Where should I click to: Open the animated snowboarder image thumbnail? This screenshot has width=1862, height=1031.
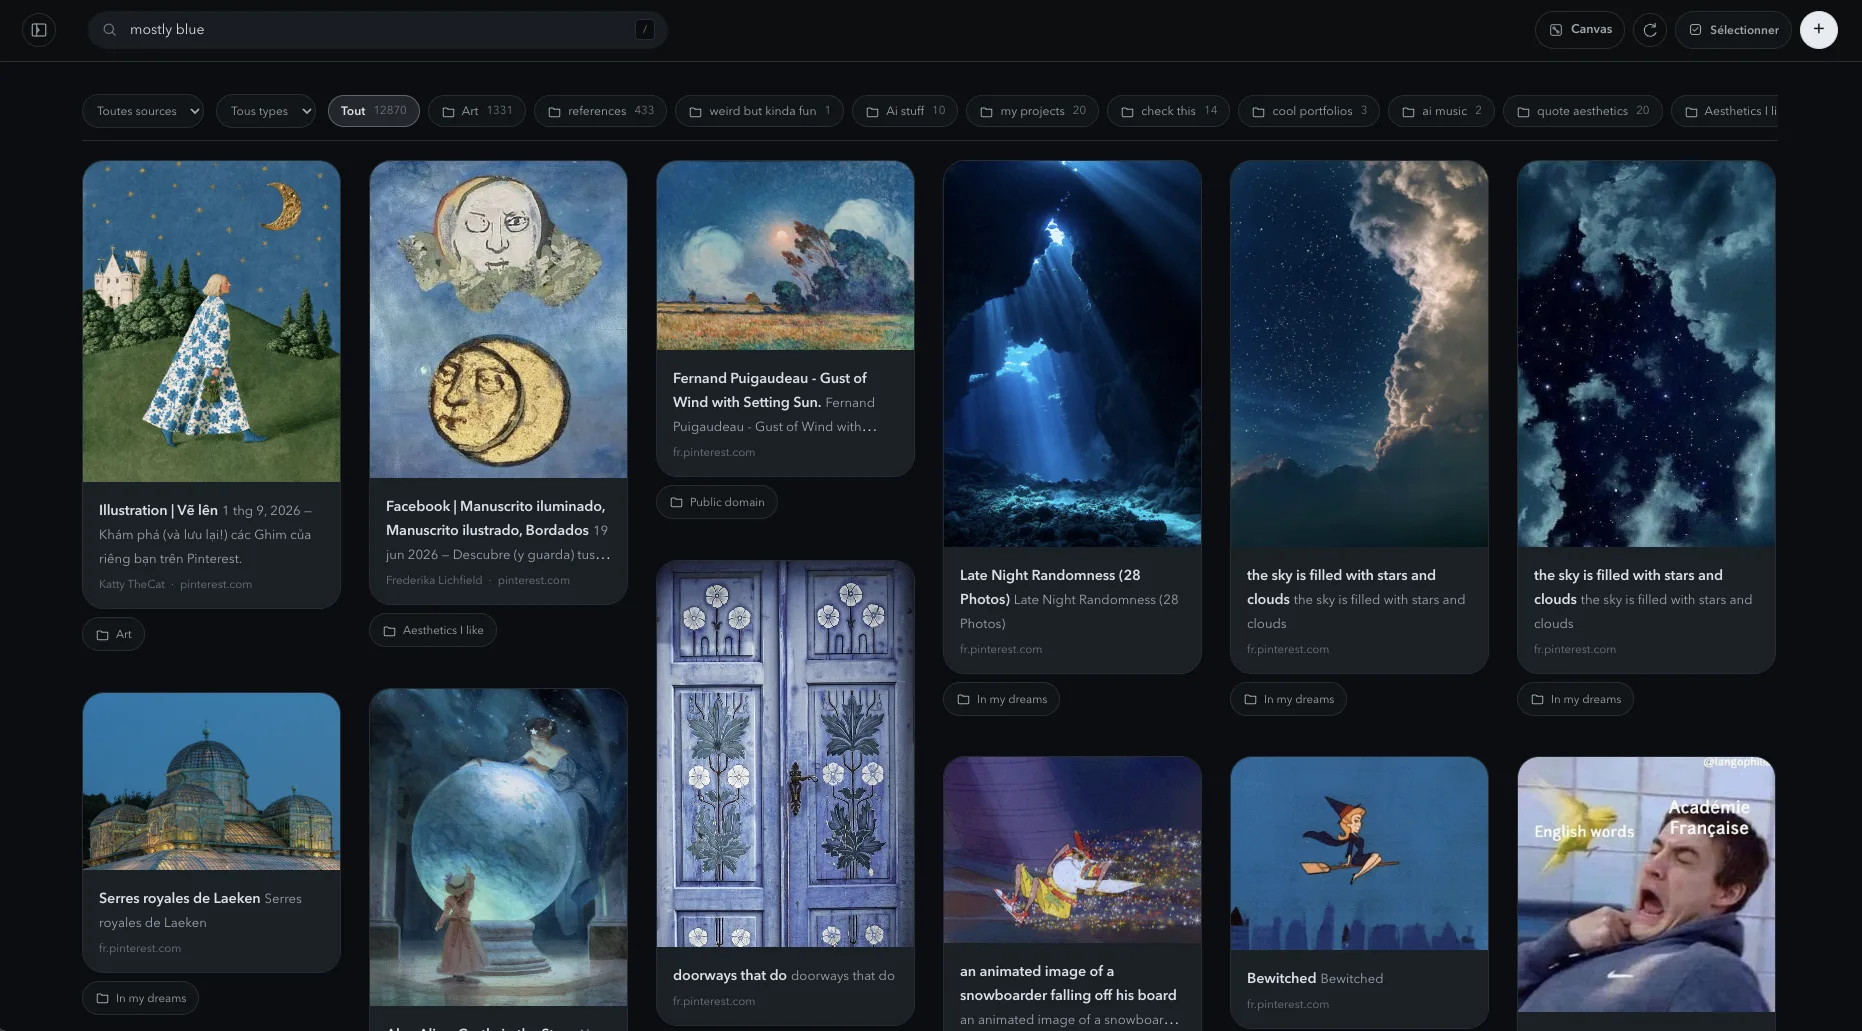click(x=1072, y=850)
